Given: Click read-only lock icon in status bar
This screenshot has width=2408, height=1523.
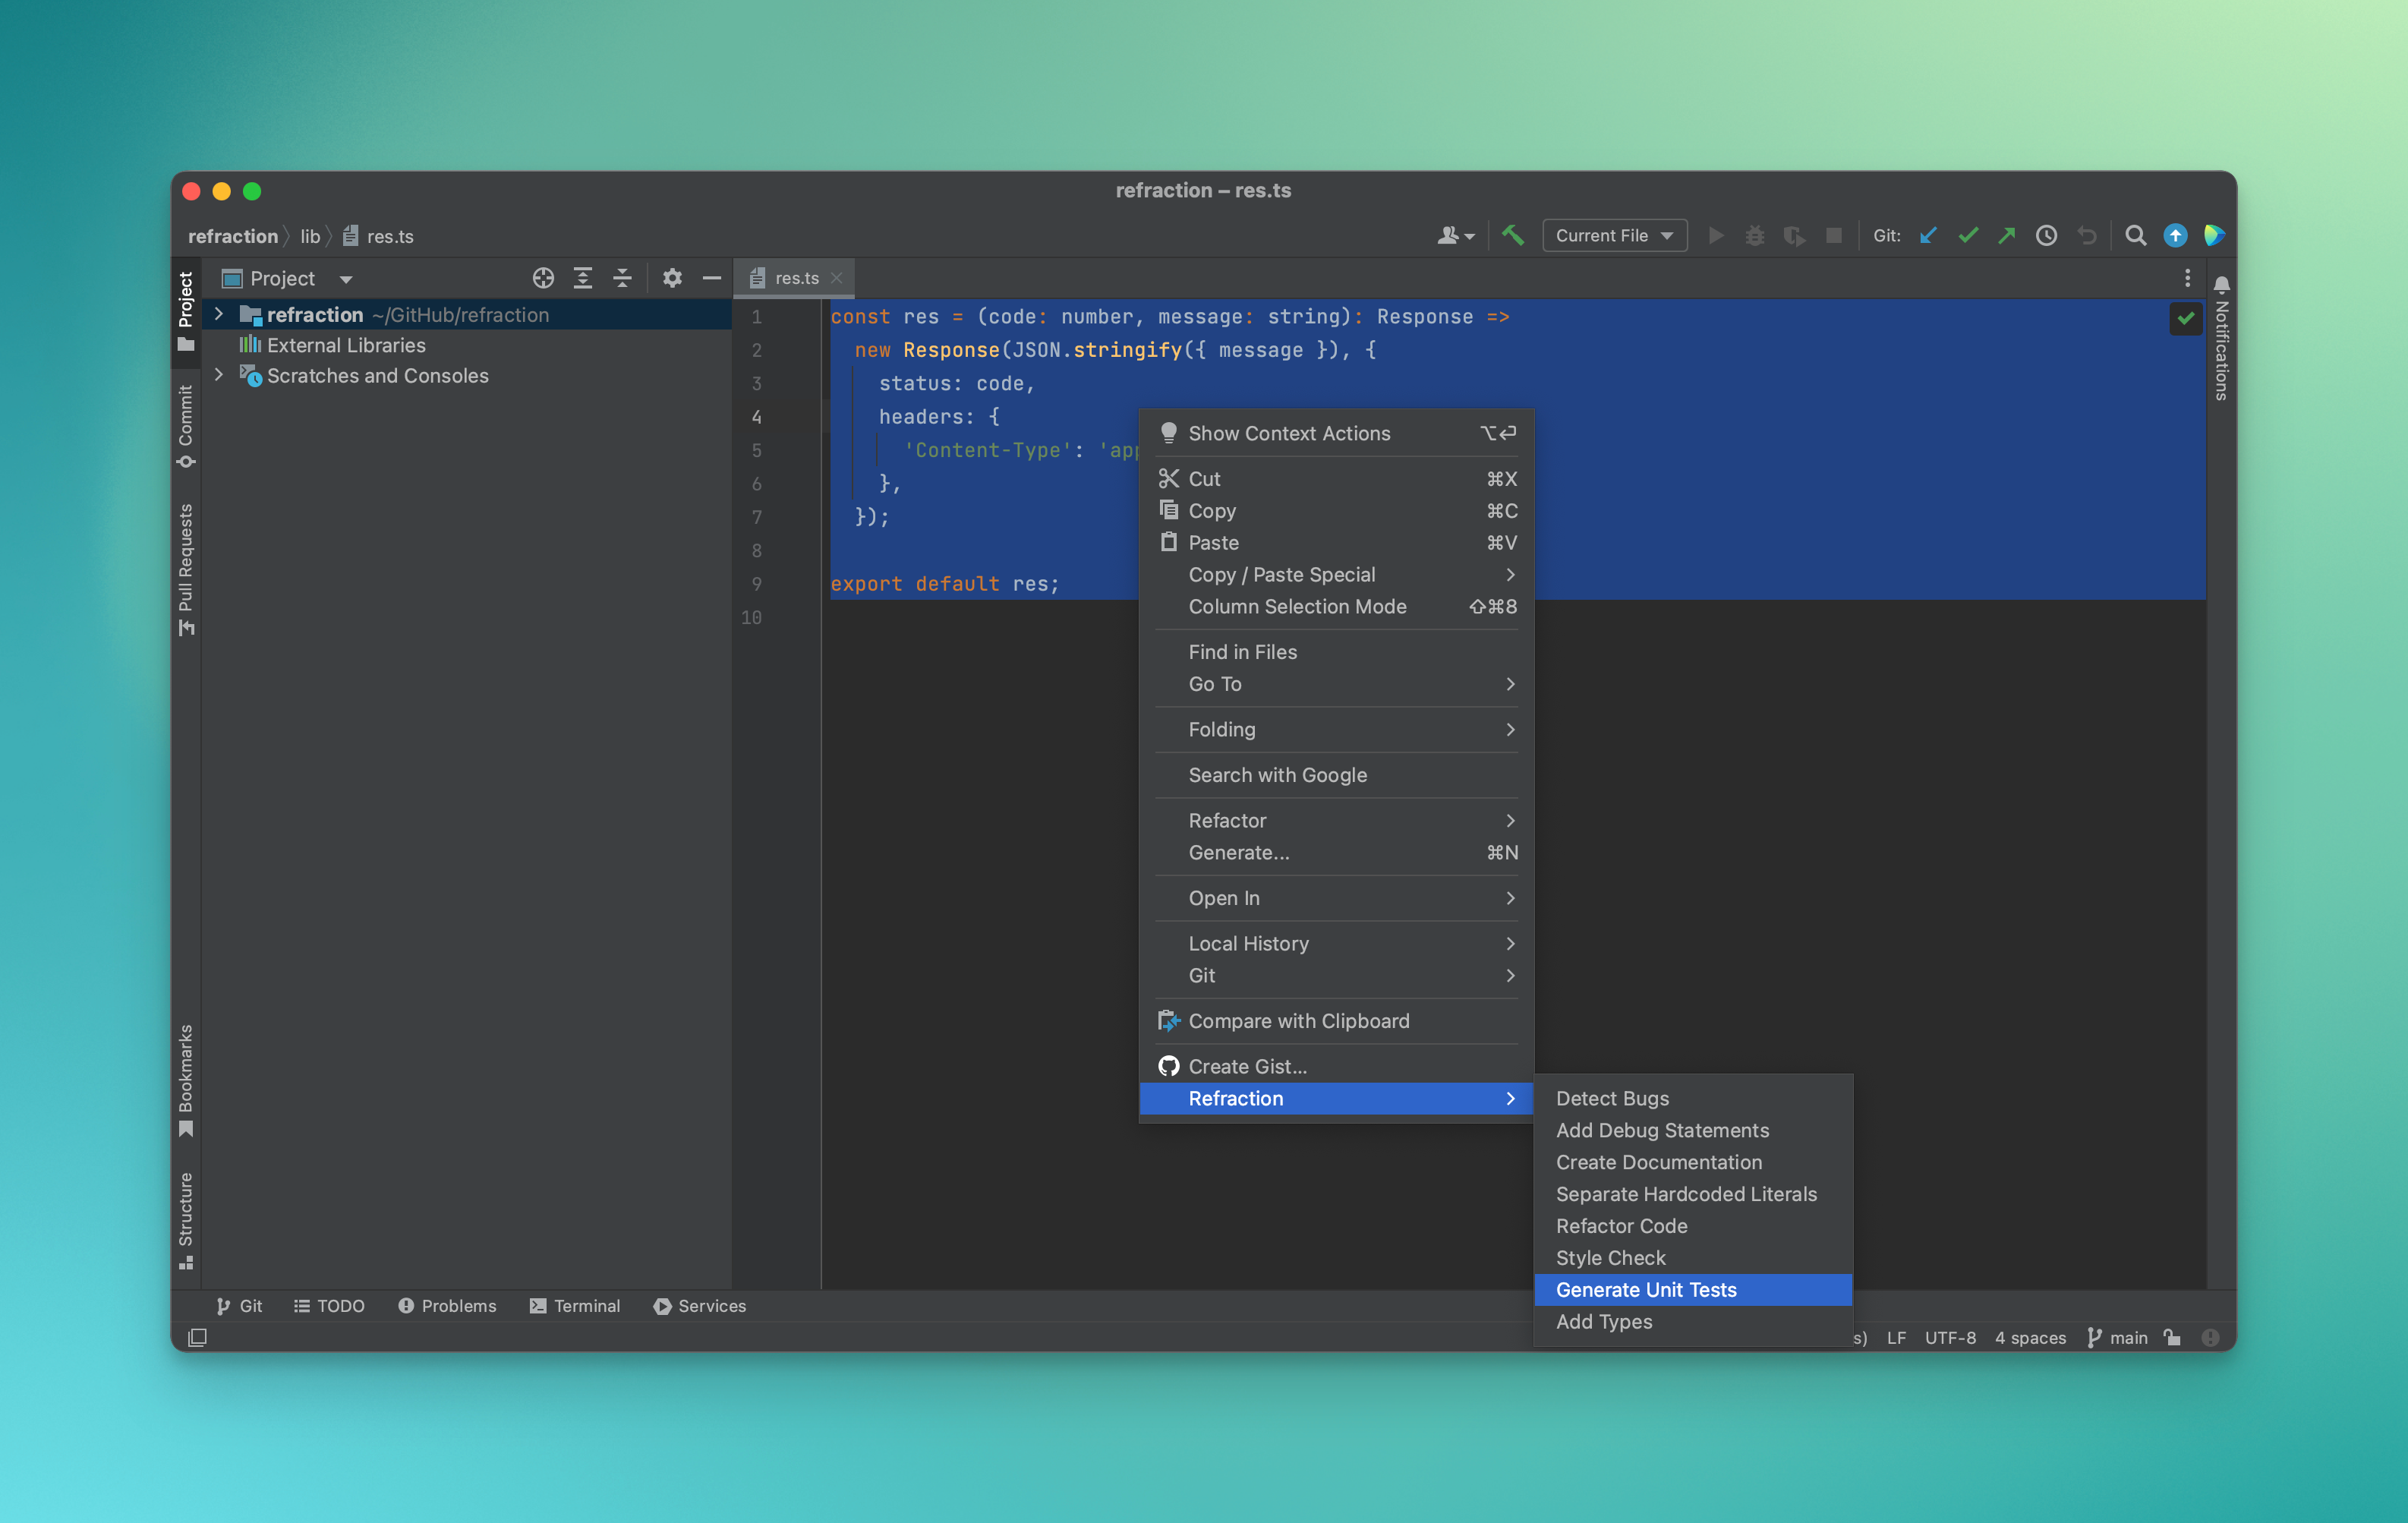Looking at the screenshot, I should click(x=2172, y=1338).
